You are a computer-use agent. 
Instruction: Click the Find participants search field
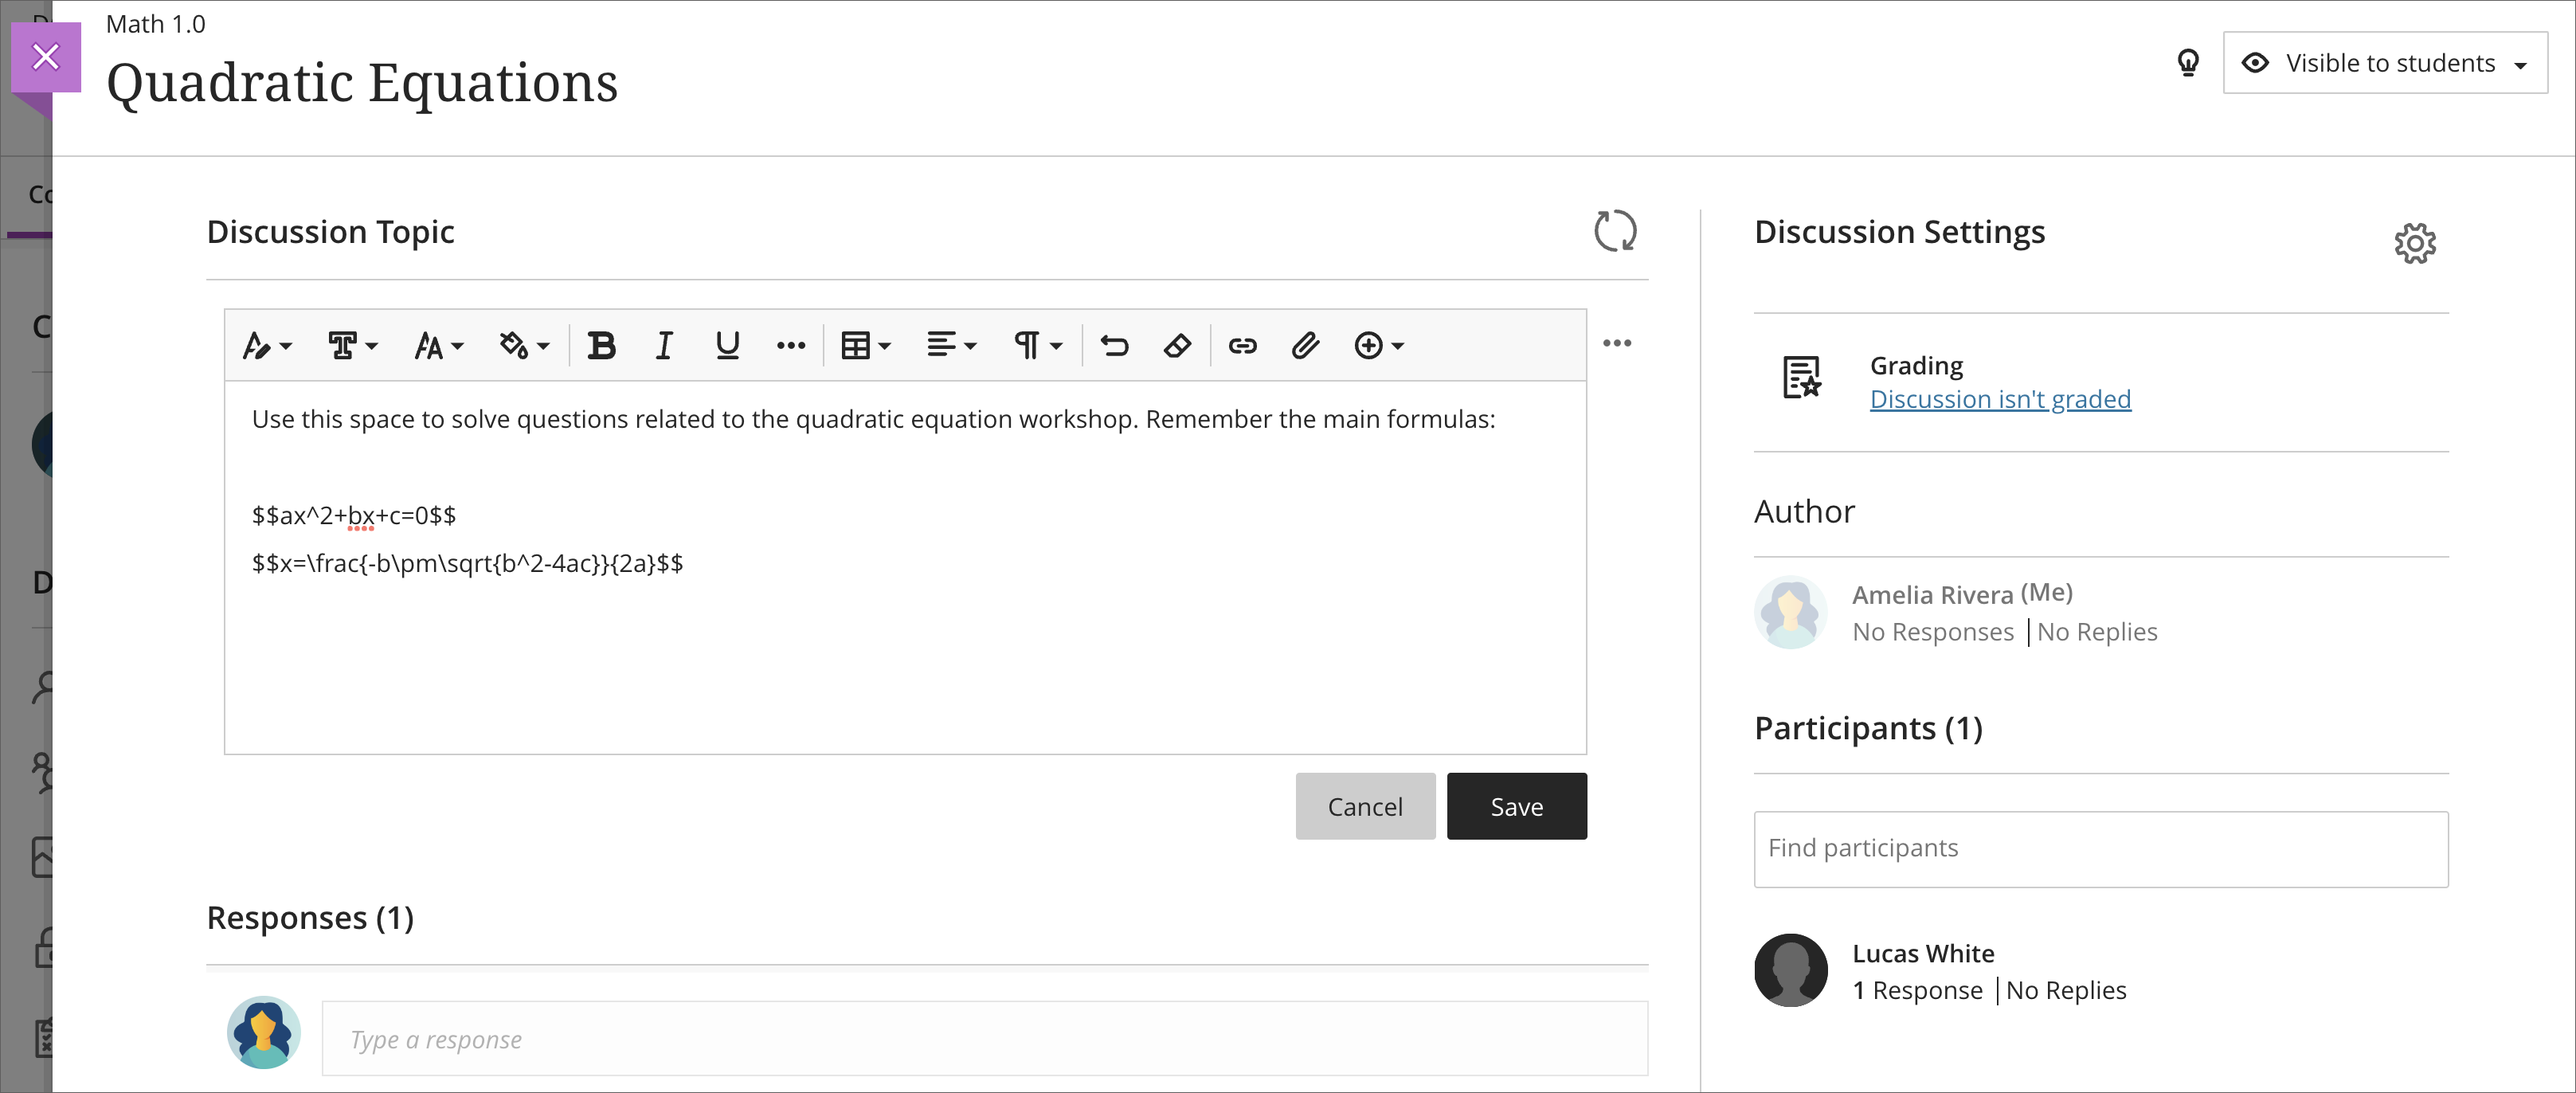2100,849
